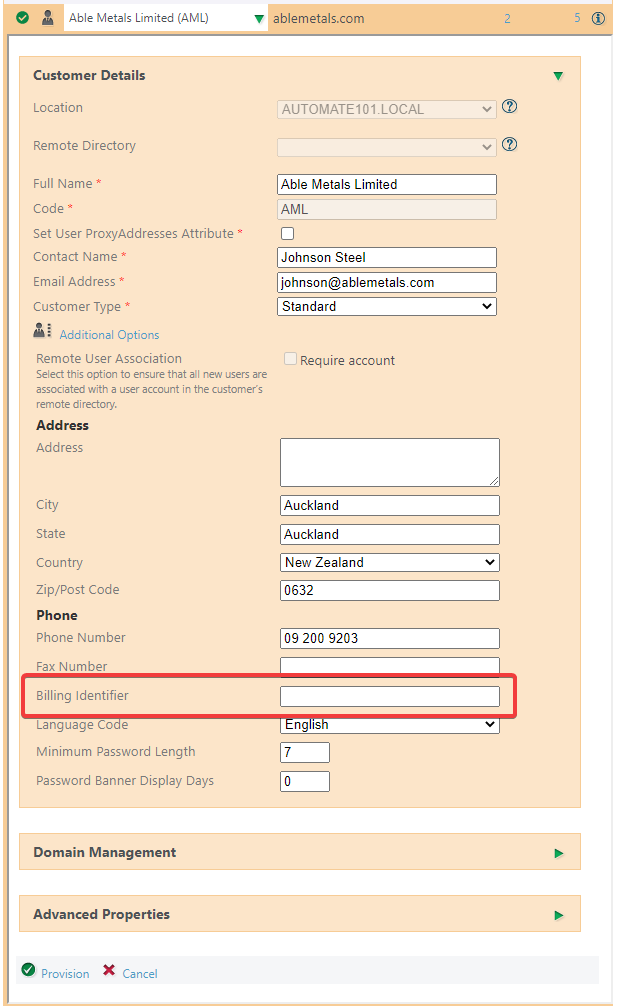
Task: Click the help icon beside Remote Directory
Action: click(x=510, y=145)
